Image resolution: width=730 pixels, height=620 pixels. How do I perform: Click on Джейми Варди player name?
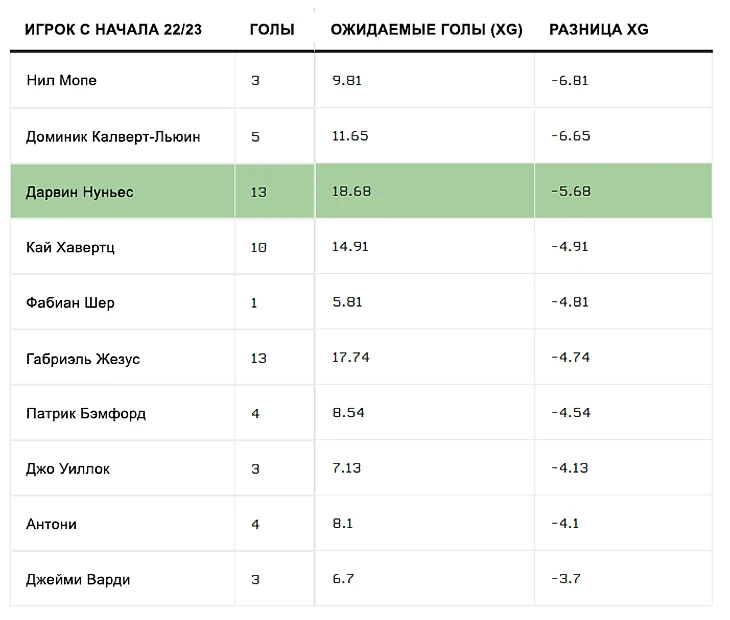78,579
